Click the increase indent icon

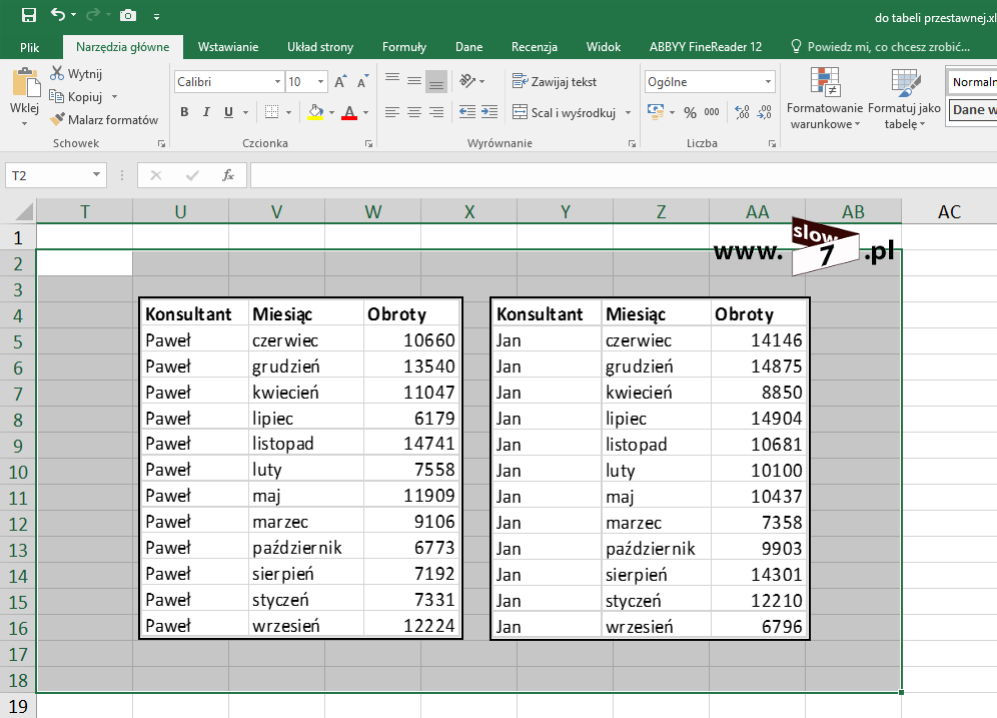[x=490, y=112]
